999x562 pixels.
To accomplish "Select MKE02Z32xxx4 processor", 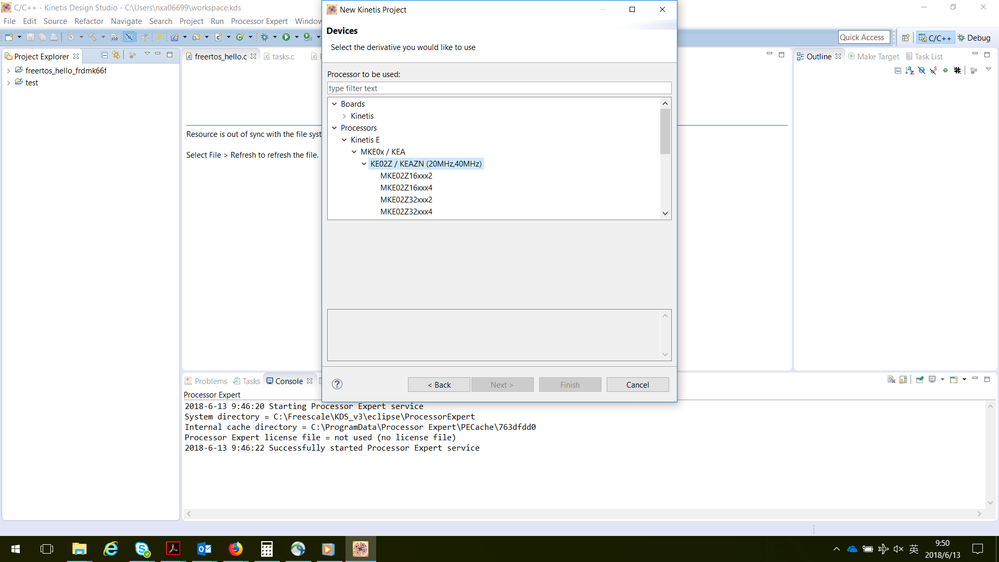I will click(406, 212).
